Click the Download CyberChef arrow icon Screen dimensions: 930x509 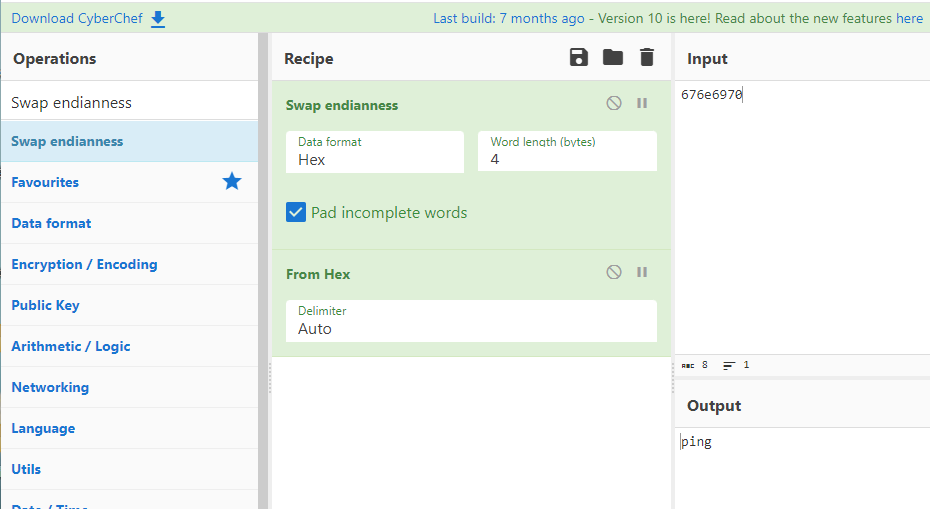158,19
